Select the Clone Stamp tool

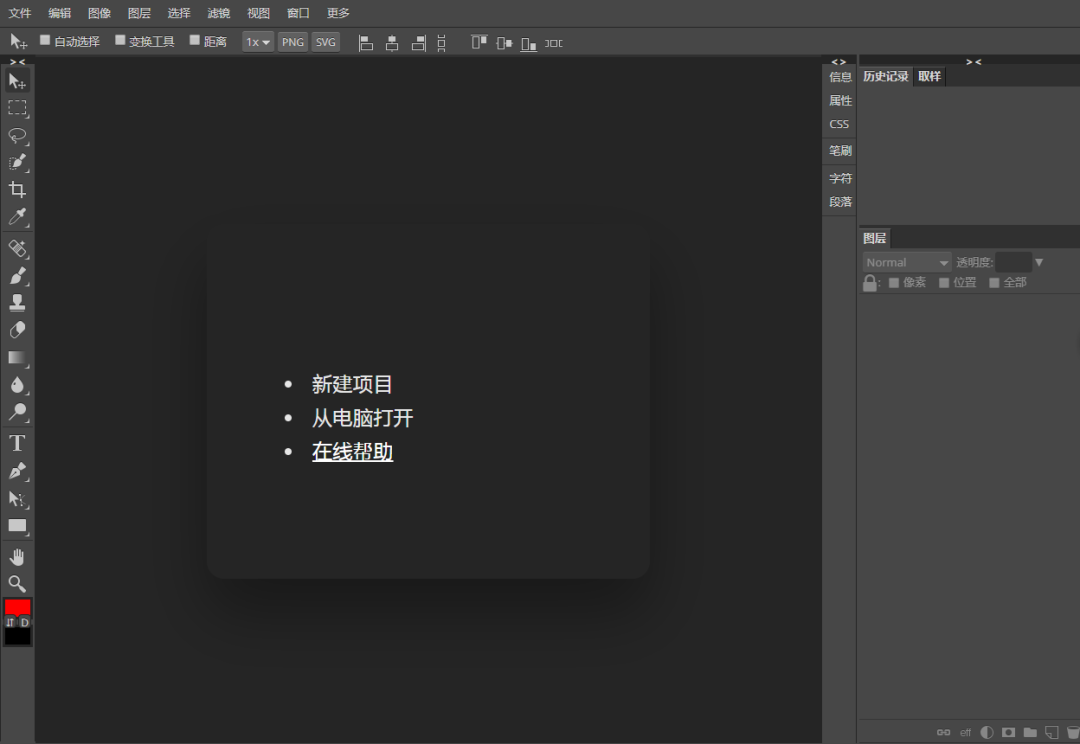17,302
